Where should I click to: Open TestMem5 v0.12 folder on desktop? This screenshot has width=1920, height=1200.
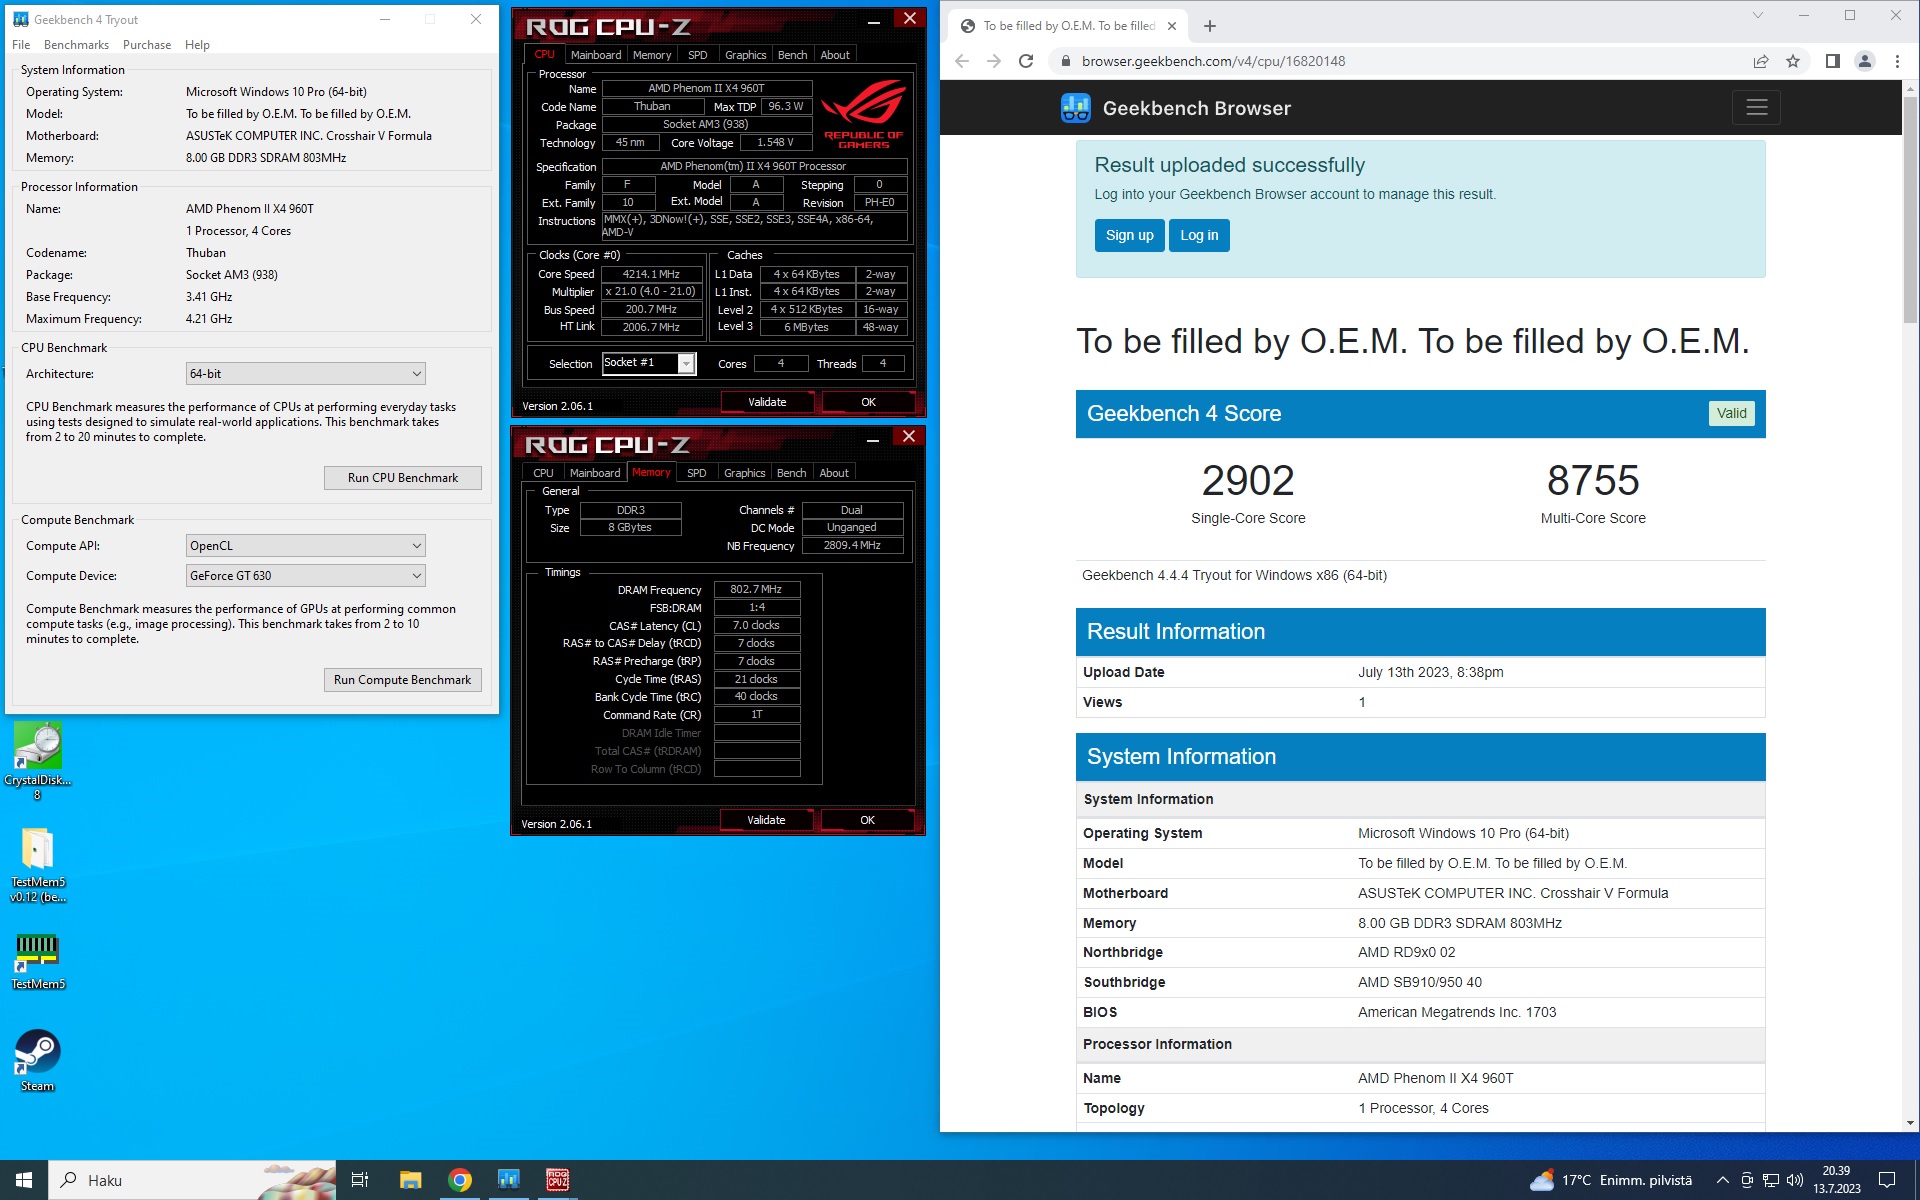pos(38,864)
